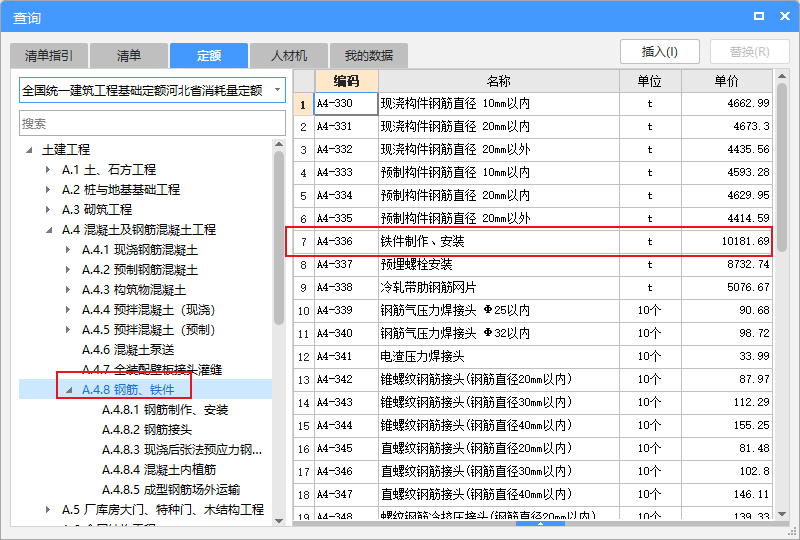Collapse A.4.8 钢筋、铁件 node arrow

pyautogui.click(x=69, y=390)
